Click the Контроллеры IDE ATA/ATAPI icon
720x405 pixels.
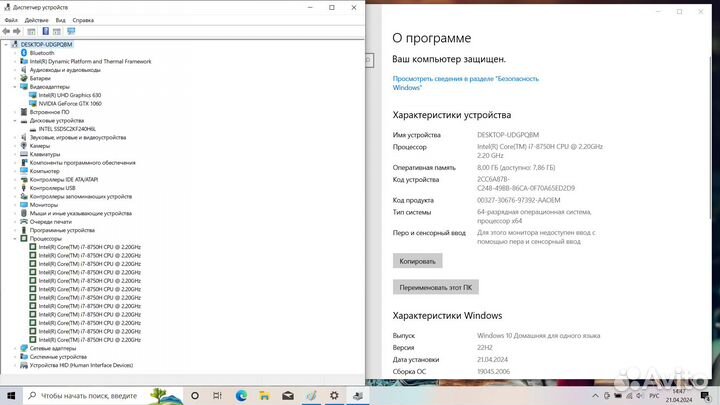click(x=24, y=180)
